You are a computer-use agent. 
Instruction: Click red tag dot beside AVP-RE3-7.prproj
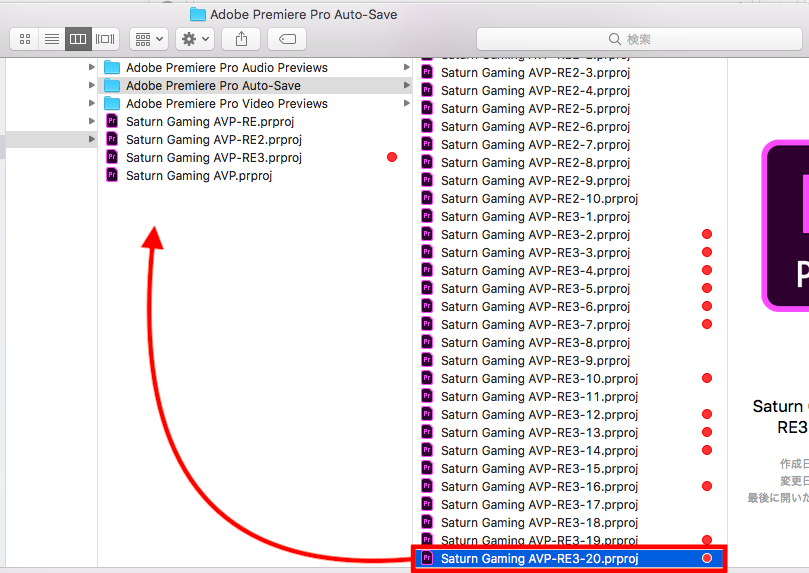point(707,324)
